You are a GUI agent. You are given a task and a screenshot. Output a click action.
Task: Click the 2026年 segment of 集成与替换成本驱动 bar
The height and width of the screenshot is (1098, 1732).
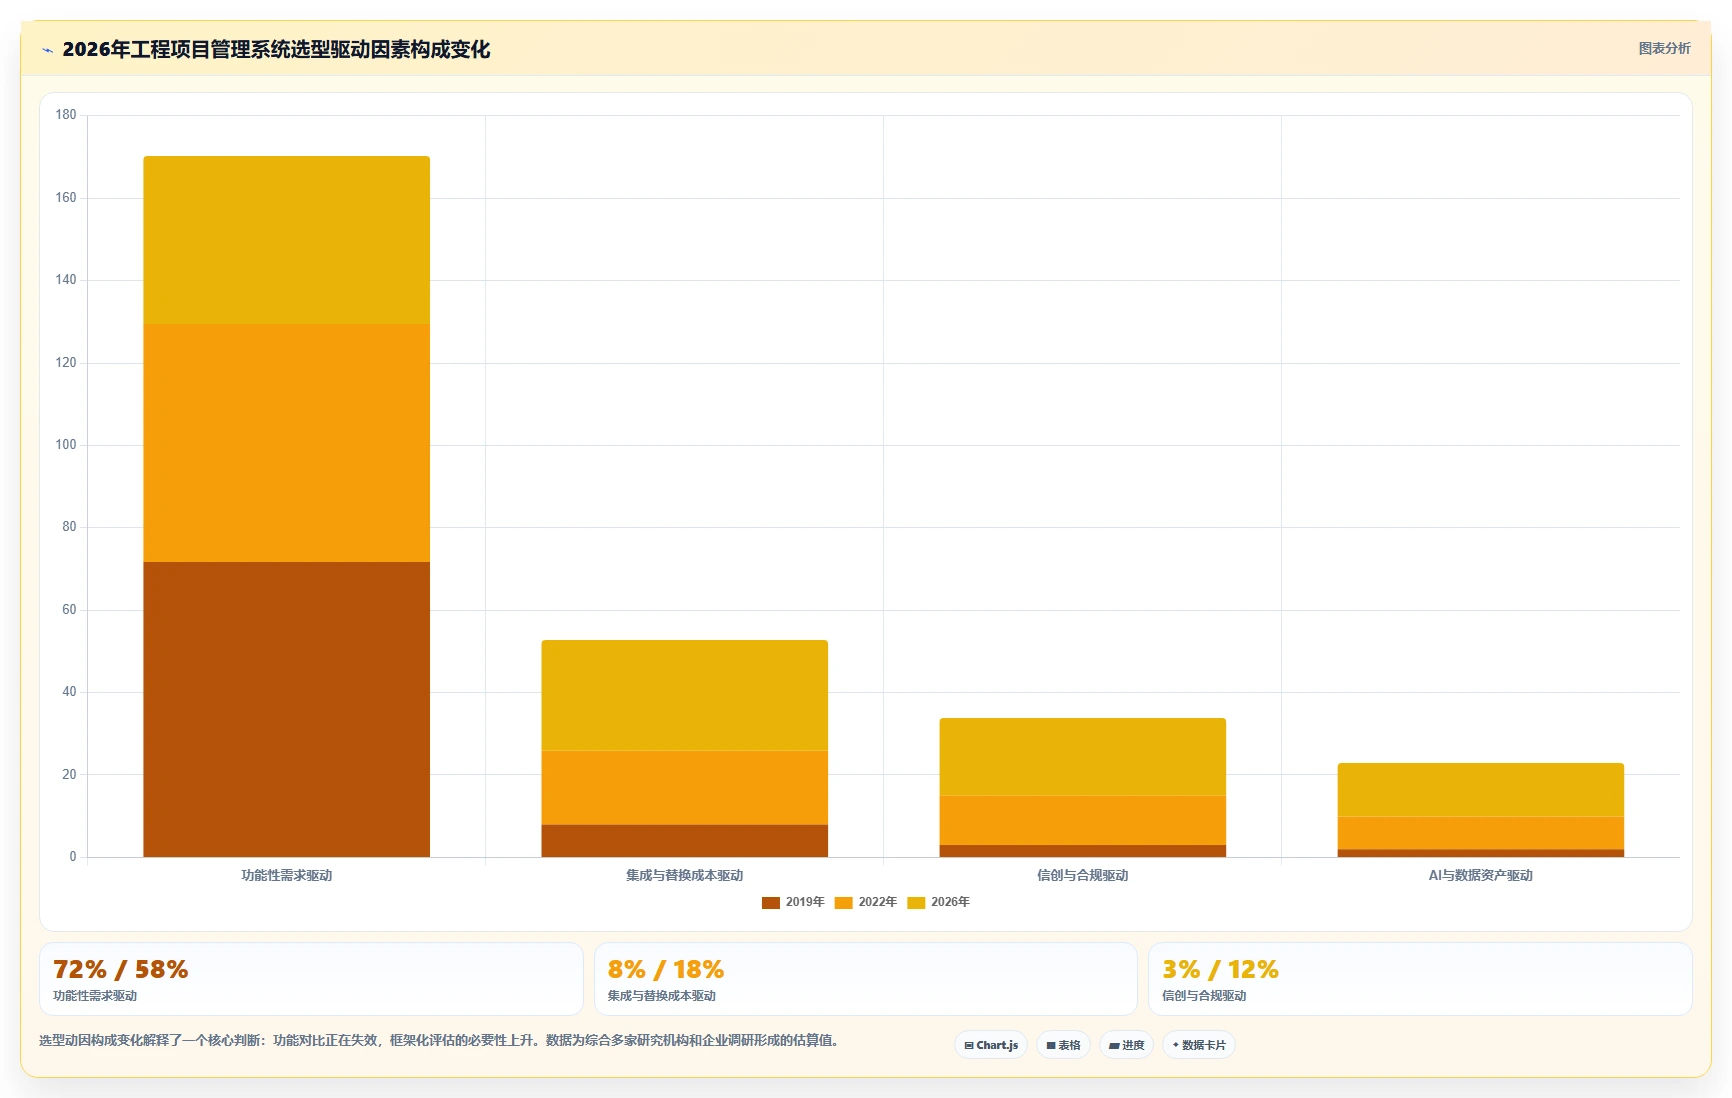685,695
